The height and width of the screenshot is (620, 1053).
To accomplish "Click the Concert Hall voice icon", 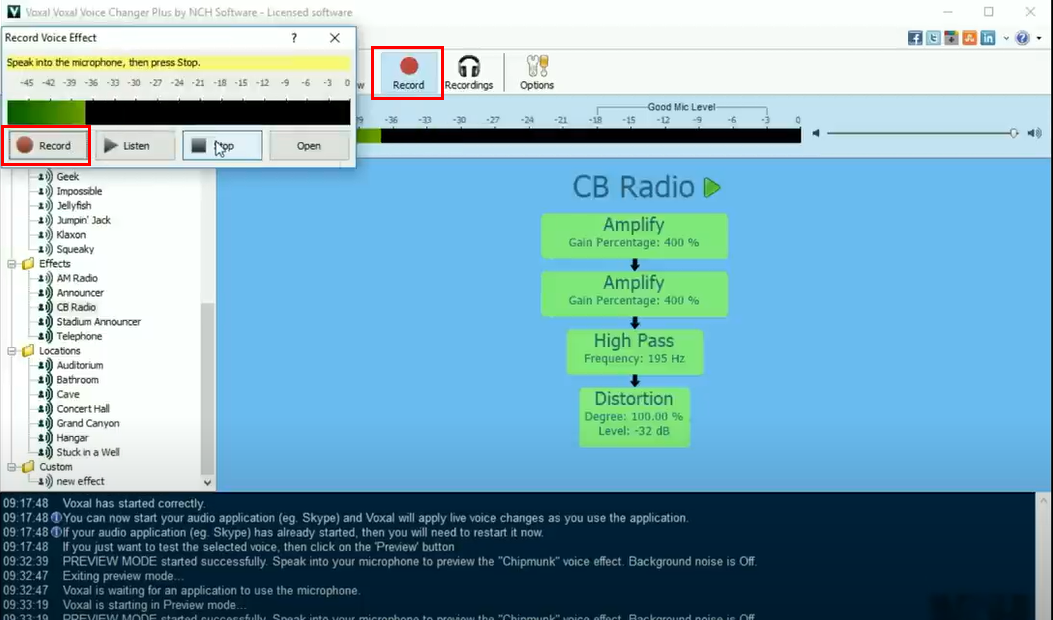I will 45,408.
